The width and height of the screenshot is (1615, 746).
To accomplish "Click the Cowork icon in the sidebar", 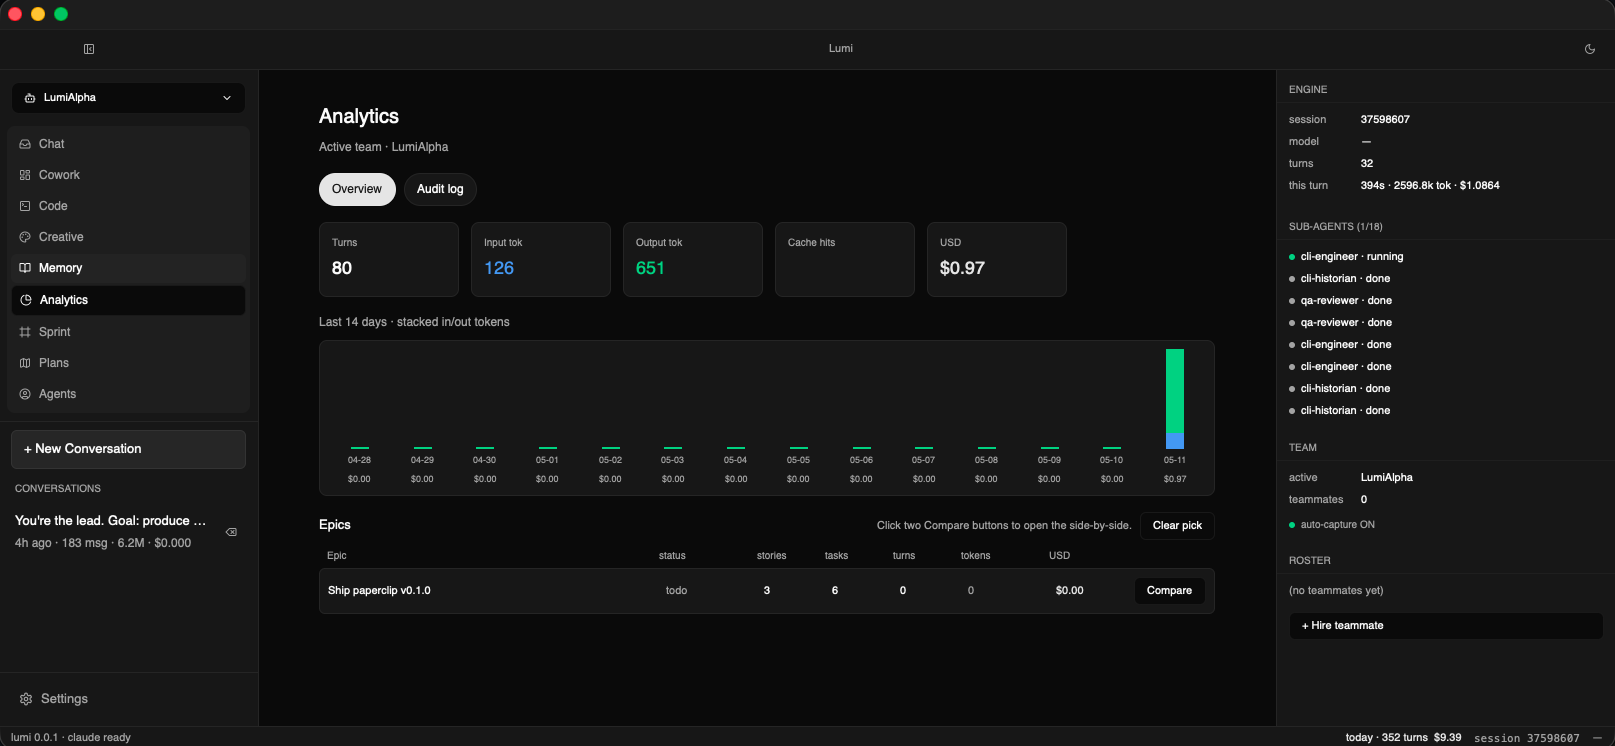I will (25, 175).
